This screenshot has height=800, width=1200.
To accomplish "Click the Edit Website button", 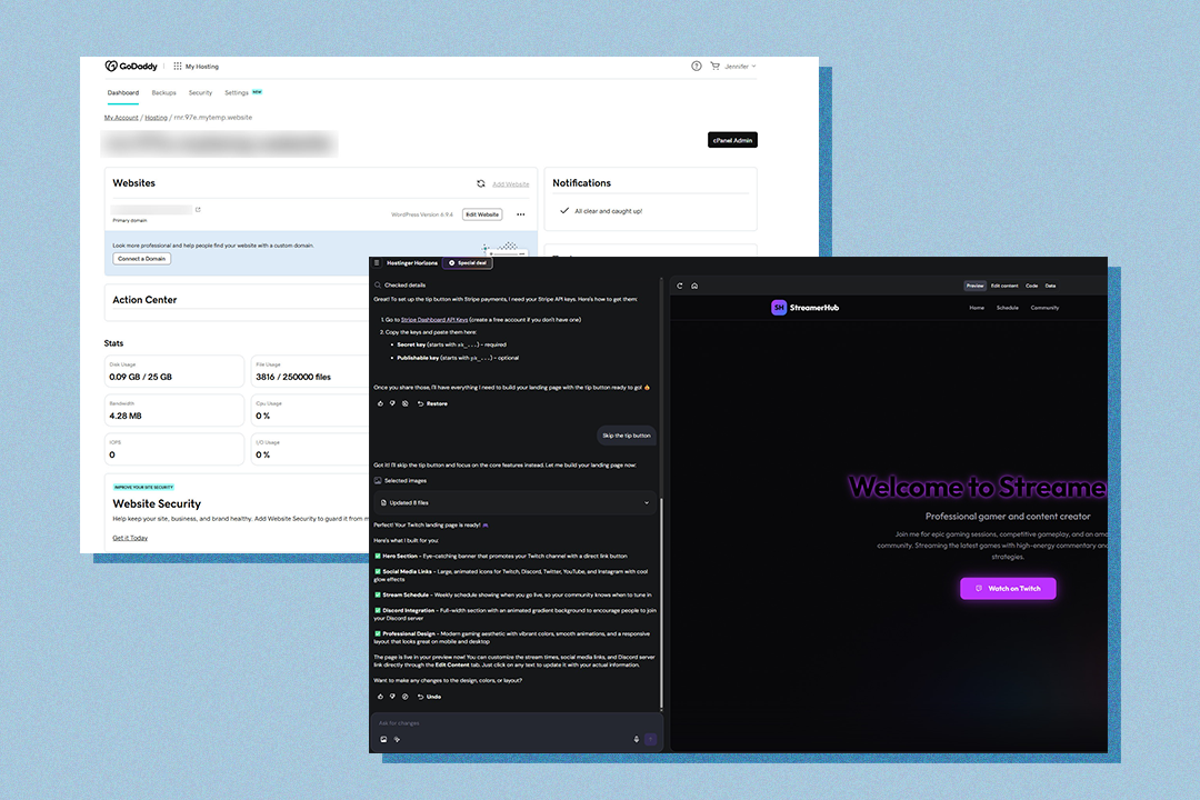I will coord(482,214).
